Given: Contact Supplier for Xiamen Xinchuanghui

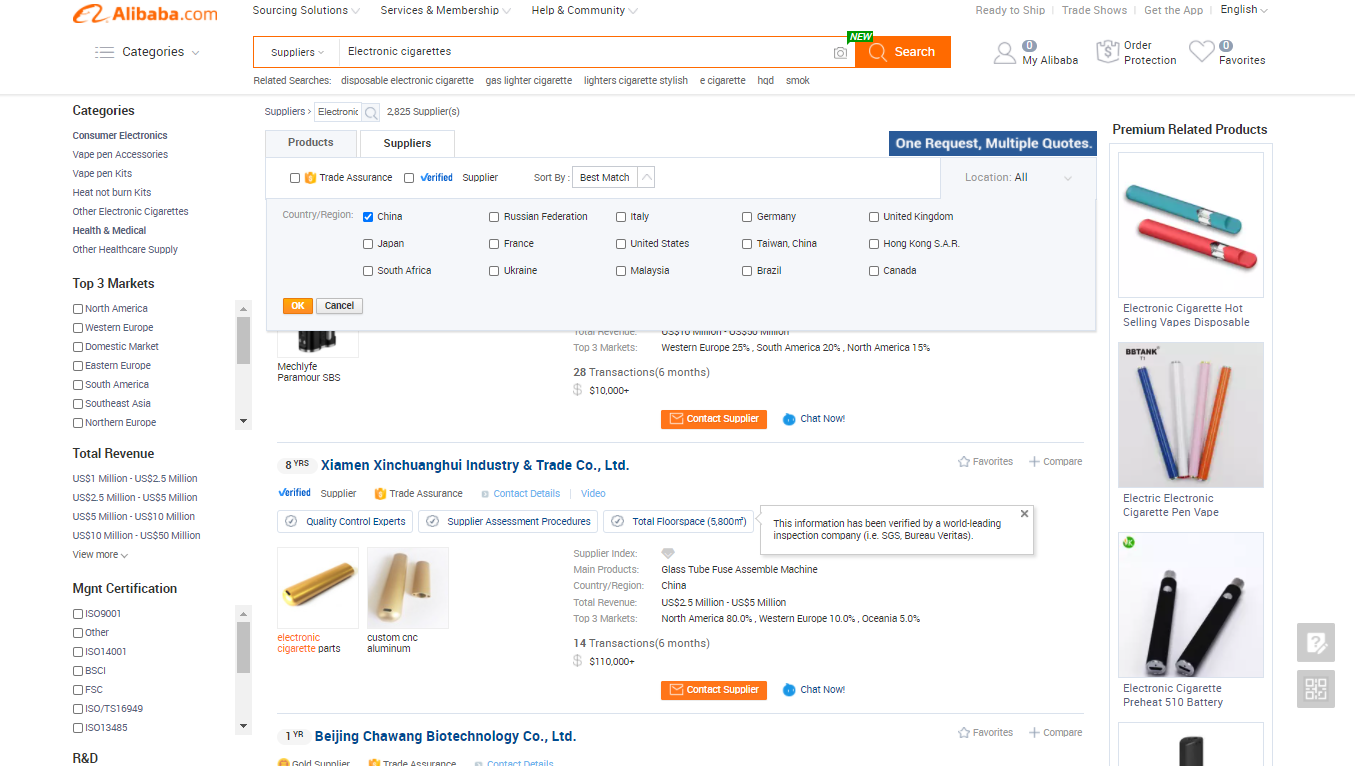Looking at the screenshot, I should tap(714, 690).
